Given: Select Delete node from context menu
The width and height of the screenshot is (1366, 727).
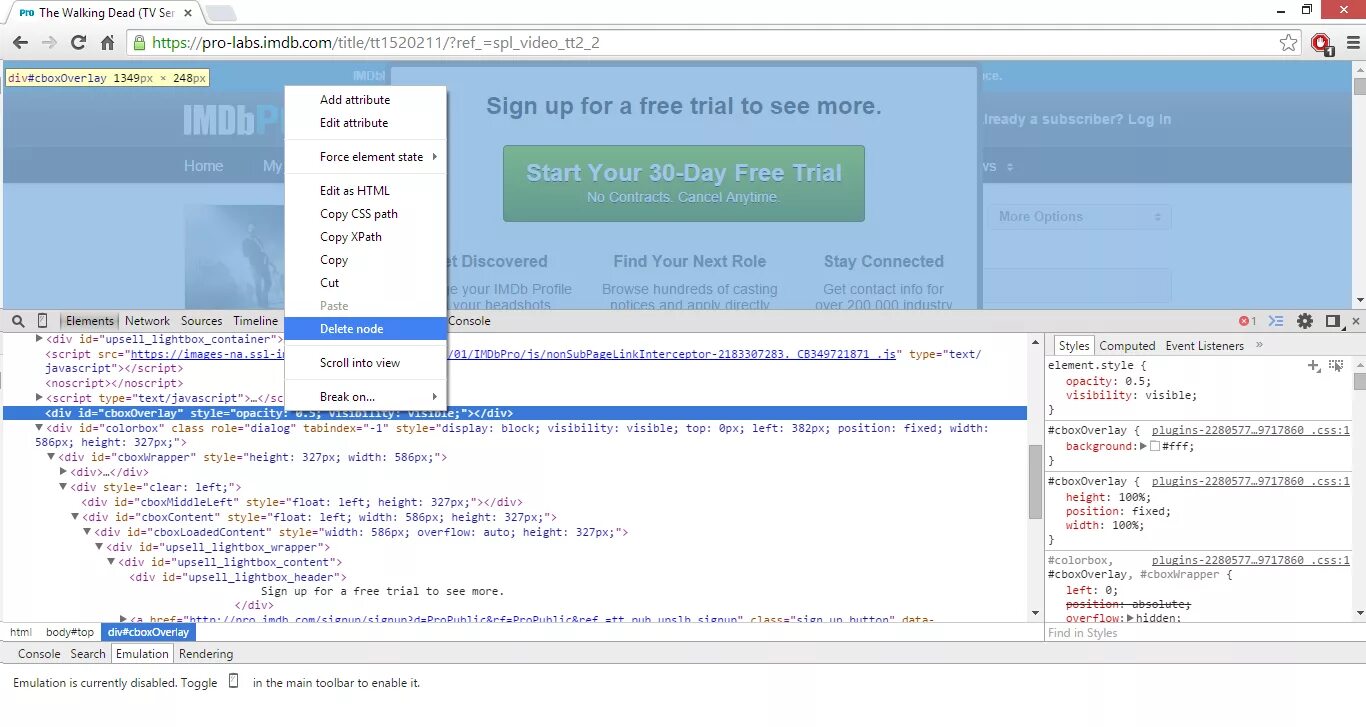Looking at the screenshot, I should pyautogui.click(x=365, y=329).
